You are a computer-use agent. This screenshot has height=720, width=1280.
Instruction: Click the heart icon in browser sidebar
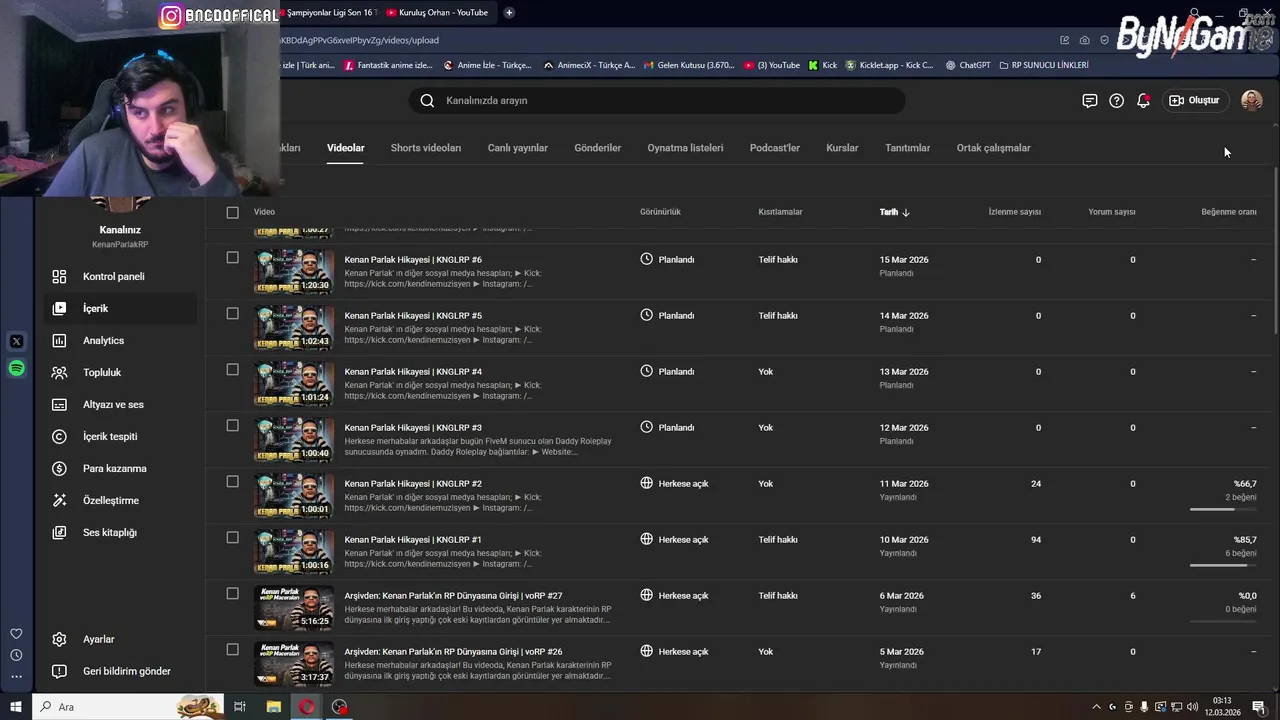pos(16,633)
